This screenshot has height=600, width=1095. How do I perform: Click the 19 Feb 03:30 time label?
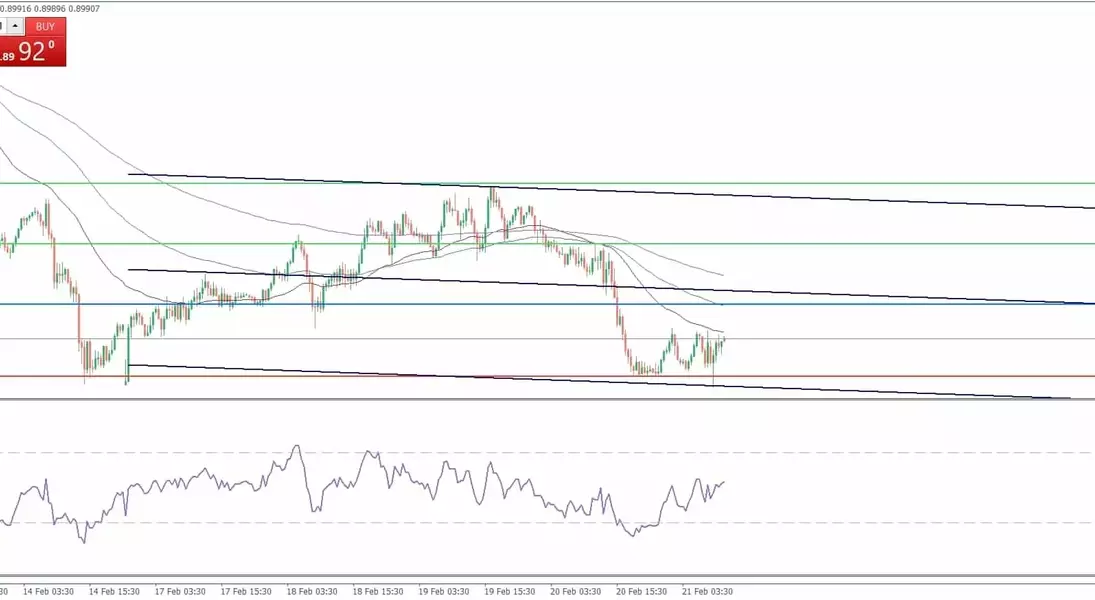click(443, 592)
